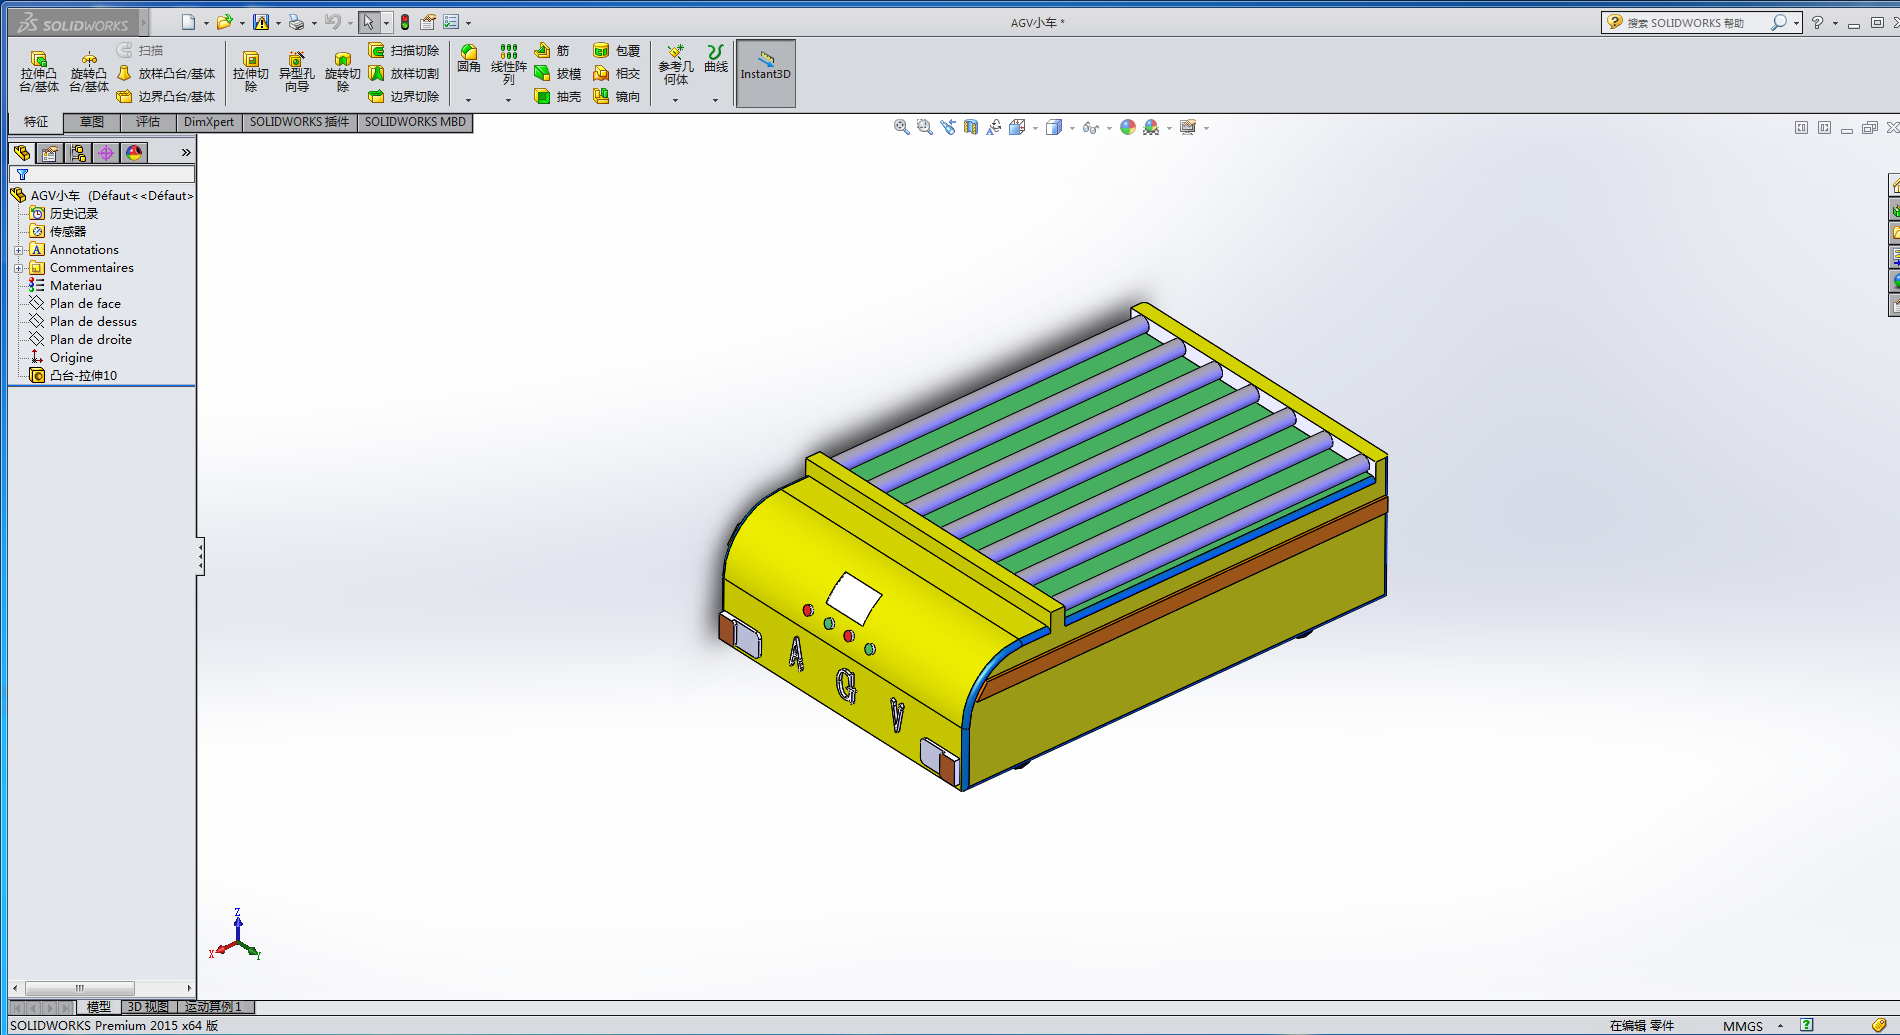Click the 曲线 curves tool

tap(716, 60)
